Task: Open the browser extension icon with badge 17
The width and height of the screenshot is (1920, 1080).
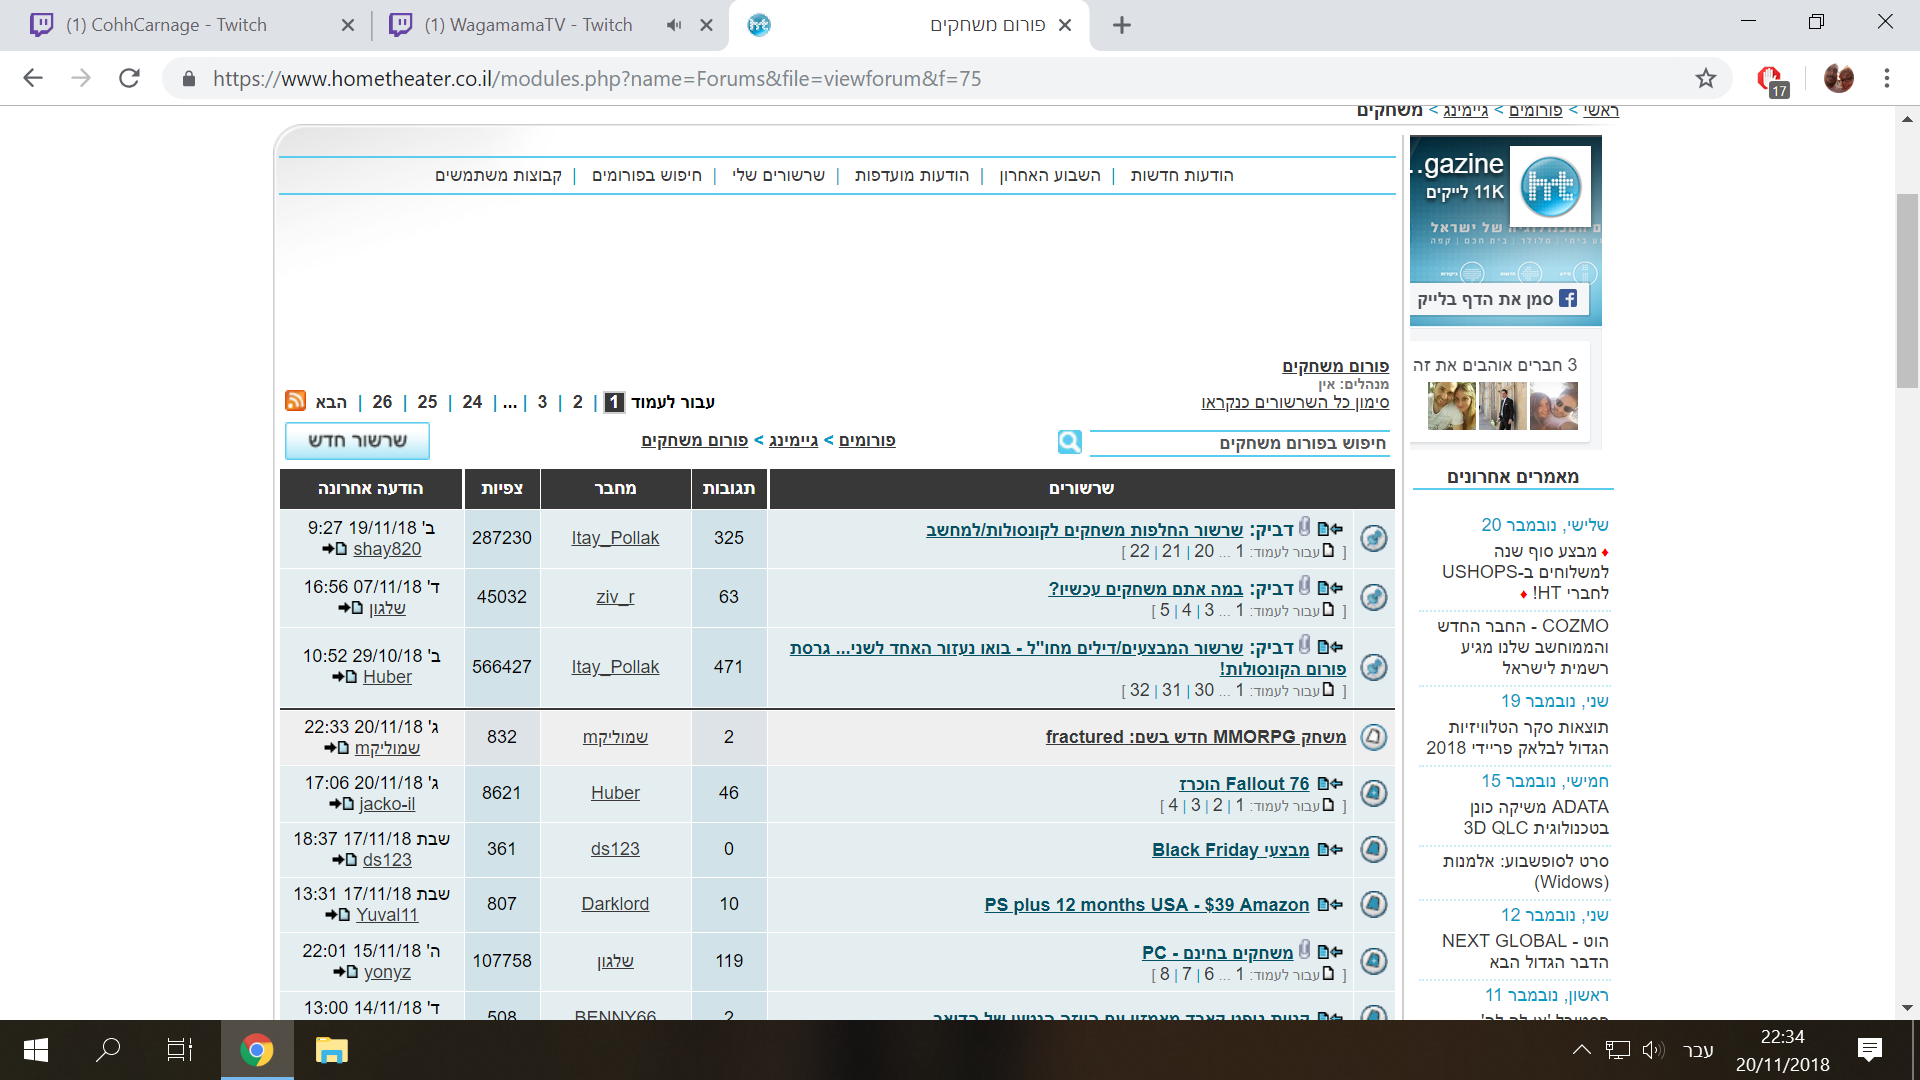Action: coord(1771,79)
